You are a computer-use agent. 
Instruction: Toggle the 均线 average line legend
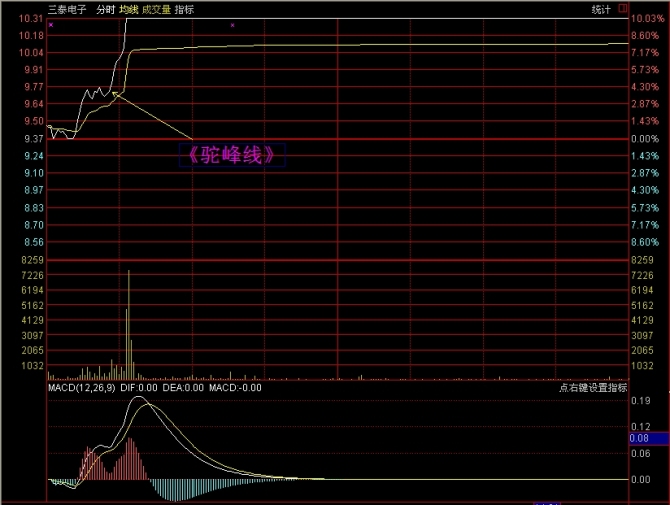click(128, 9)
